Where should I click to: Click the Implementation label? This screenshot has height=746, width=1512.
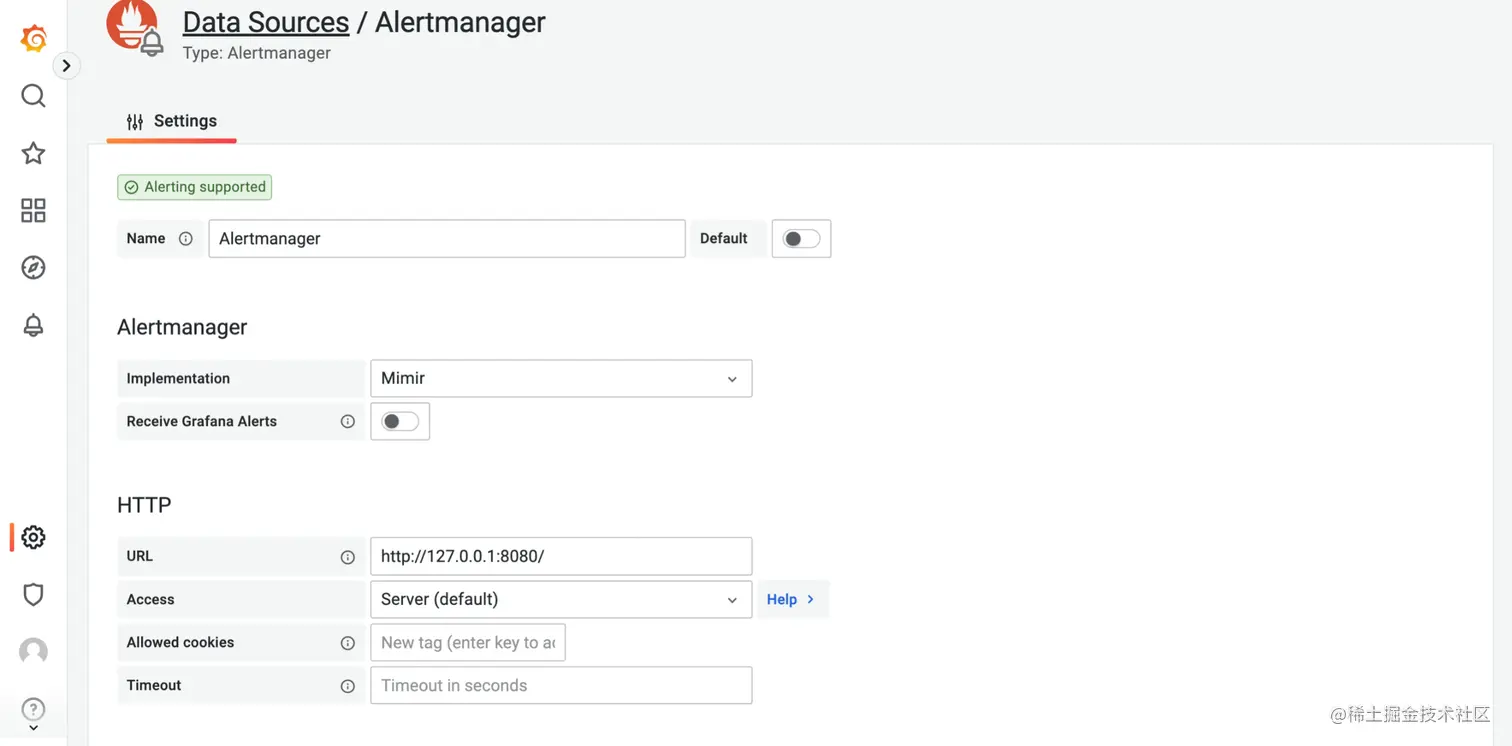click(178, 379)
